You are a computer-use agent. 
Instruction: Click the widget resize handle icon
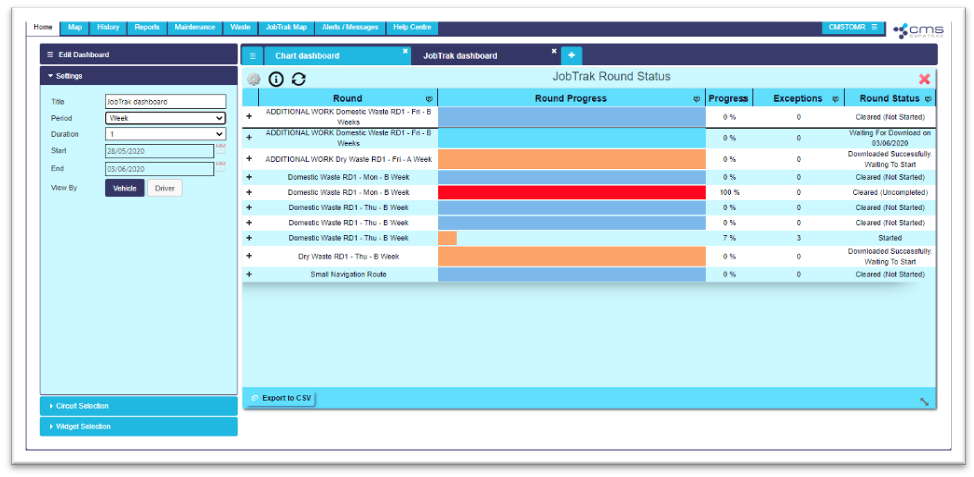click(924, 401)
